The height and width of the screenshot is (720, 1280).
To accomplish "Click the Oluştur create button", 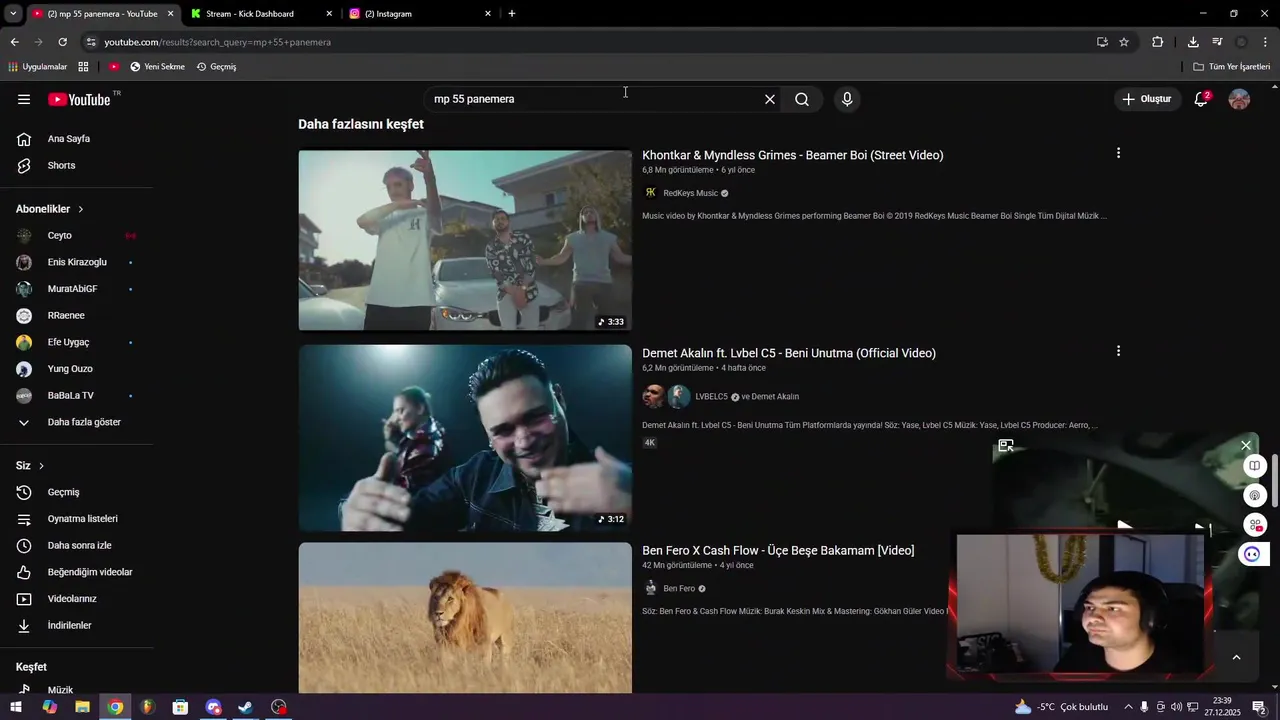I will tap(1146, 99).
